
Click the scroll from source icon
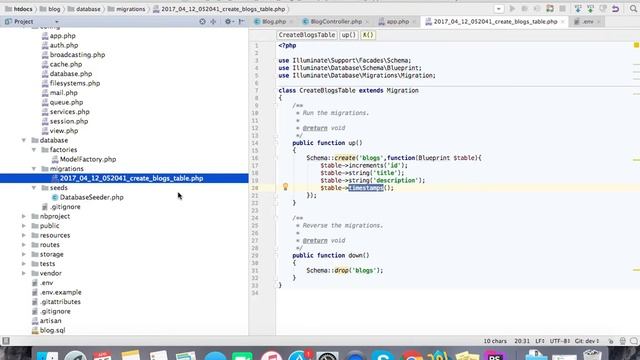pos(202,22)
